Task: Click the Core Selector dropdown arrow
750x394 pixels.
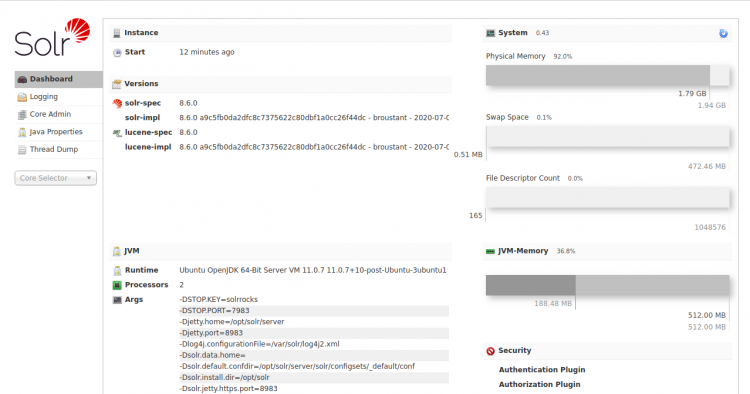Action: pos(89,178)
